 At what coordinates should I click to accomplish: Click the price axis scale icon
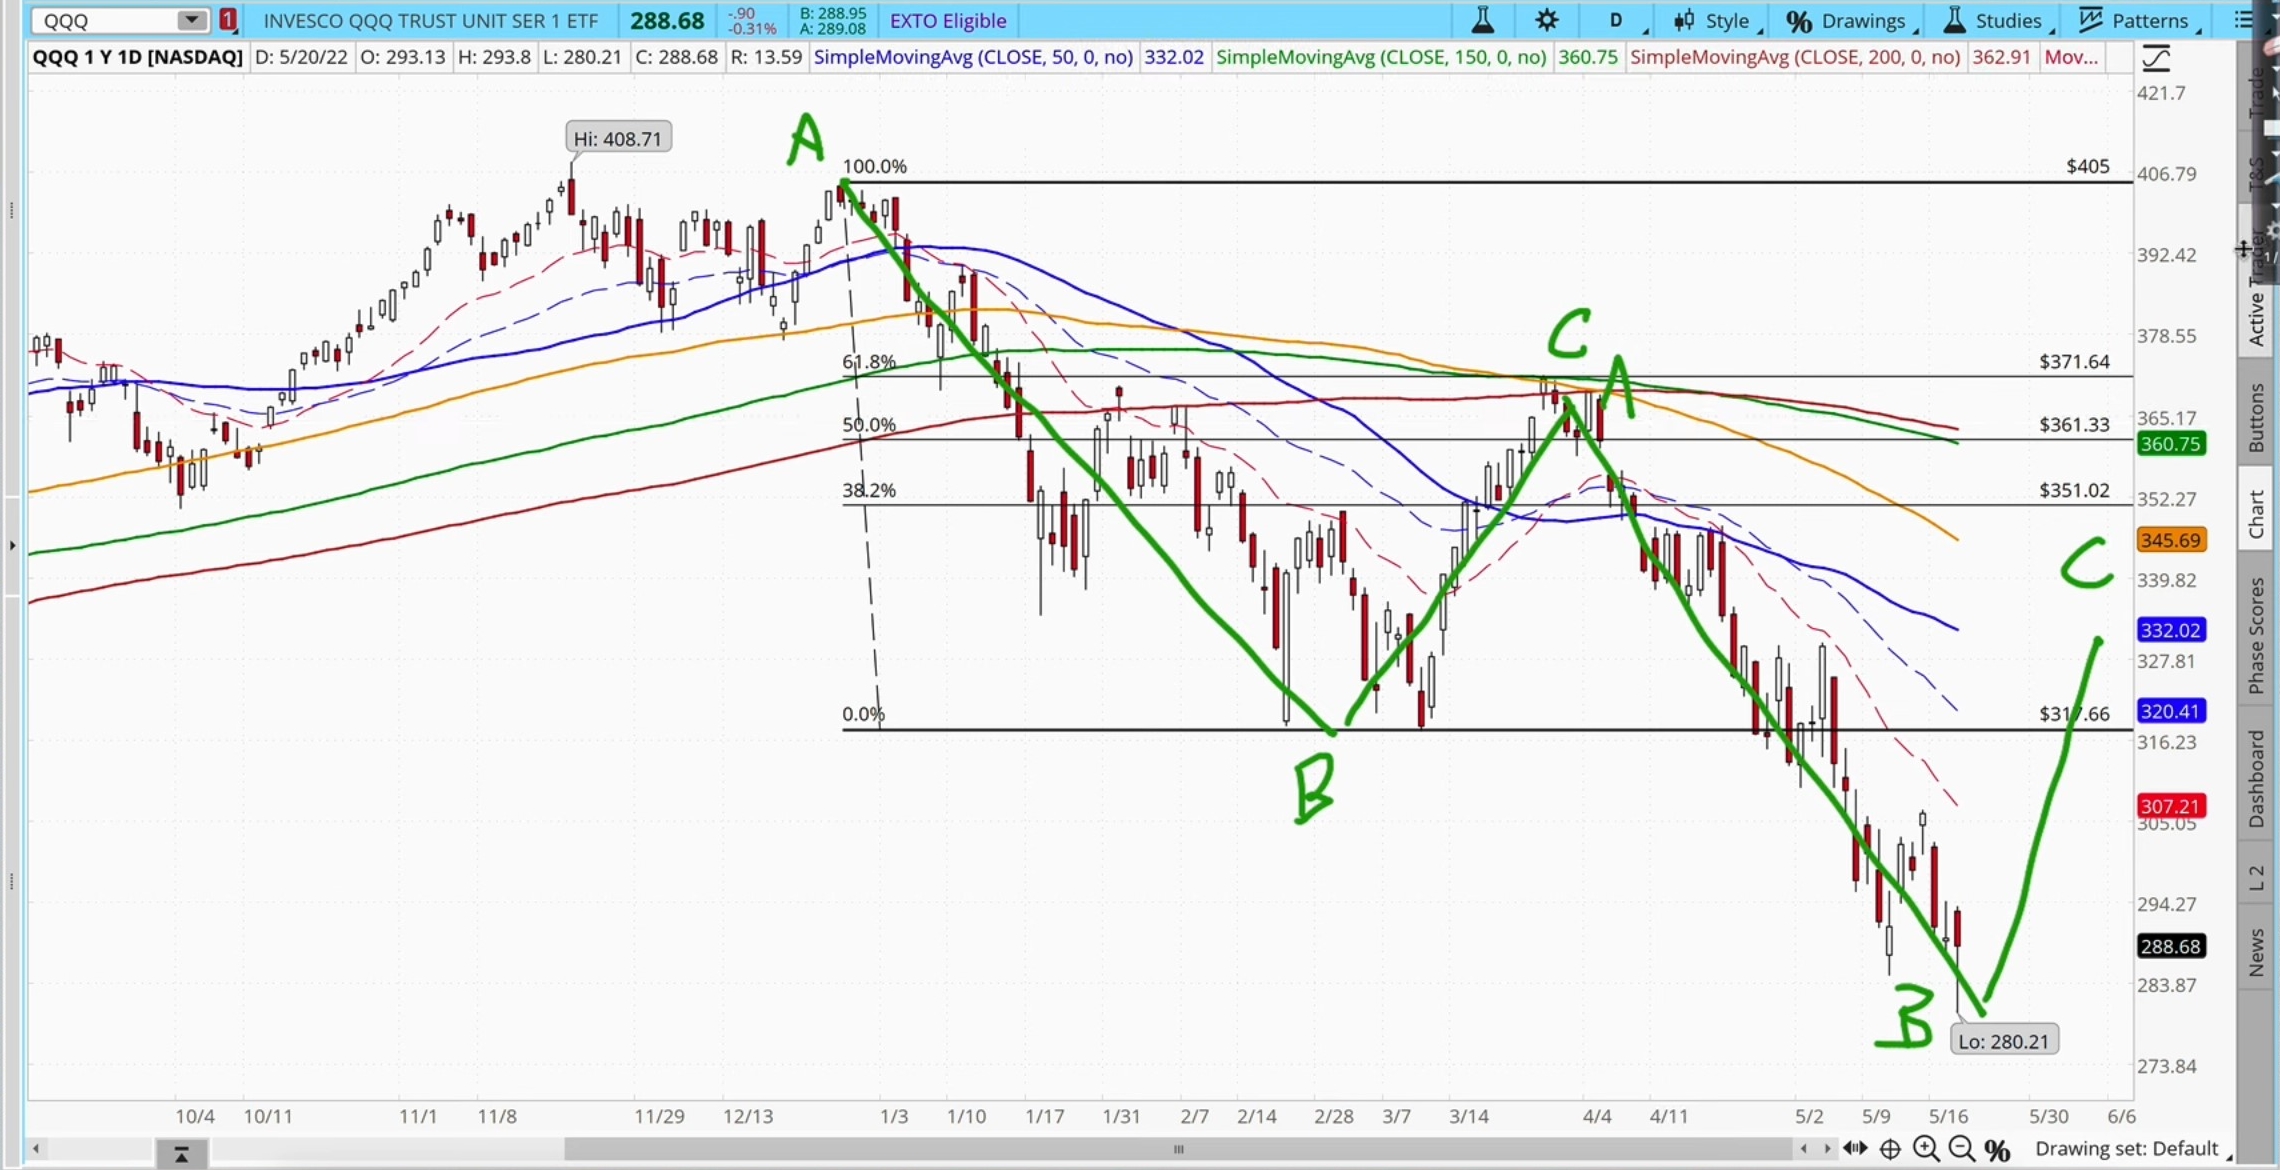click(2156, 58)
